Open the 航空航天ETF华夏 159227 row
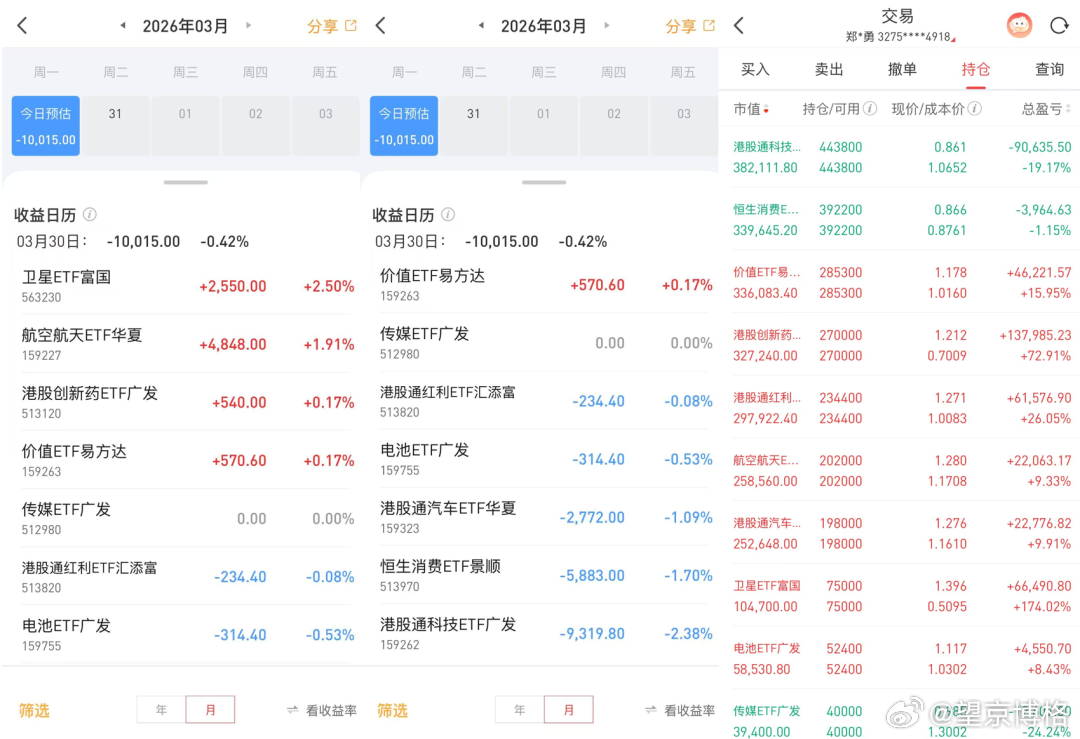 [x=187, y=344]
